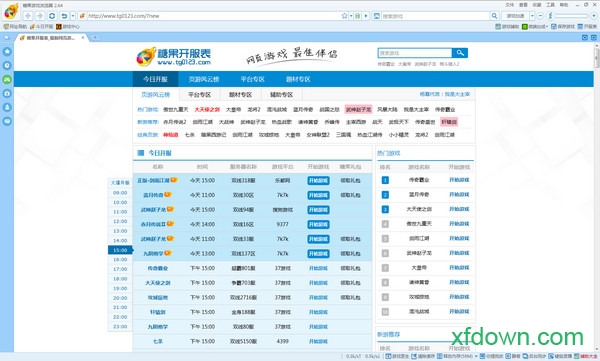Image resolution: width=600 pixels, height=361 pixels.
Task: Open the dropdown next to the undo icon
Action: tap(73, 16)
